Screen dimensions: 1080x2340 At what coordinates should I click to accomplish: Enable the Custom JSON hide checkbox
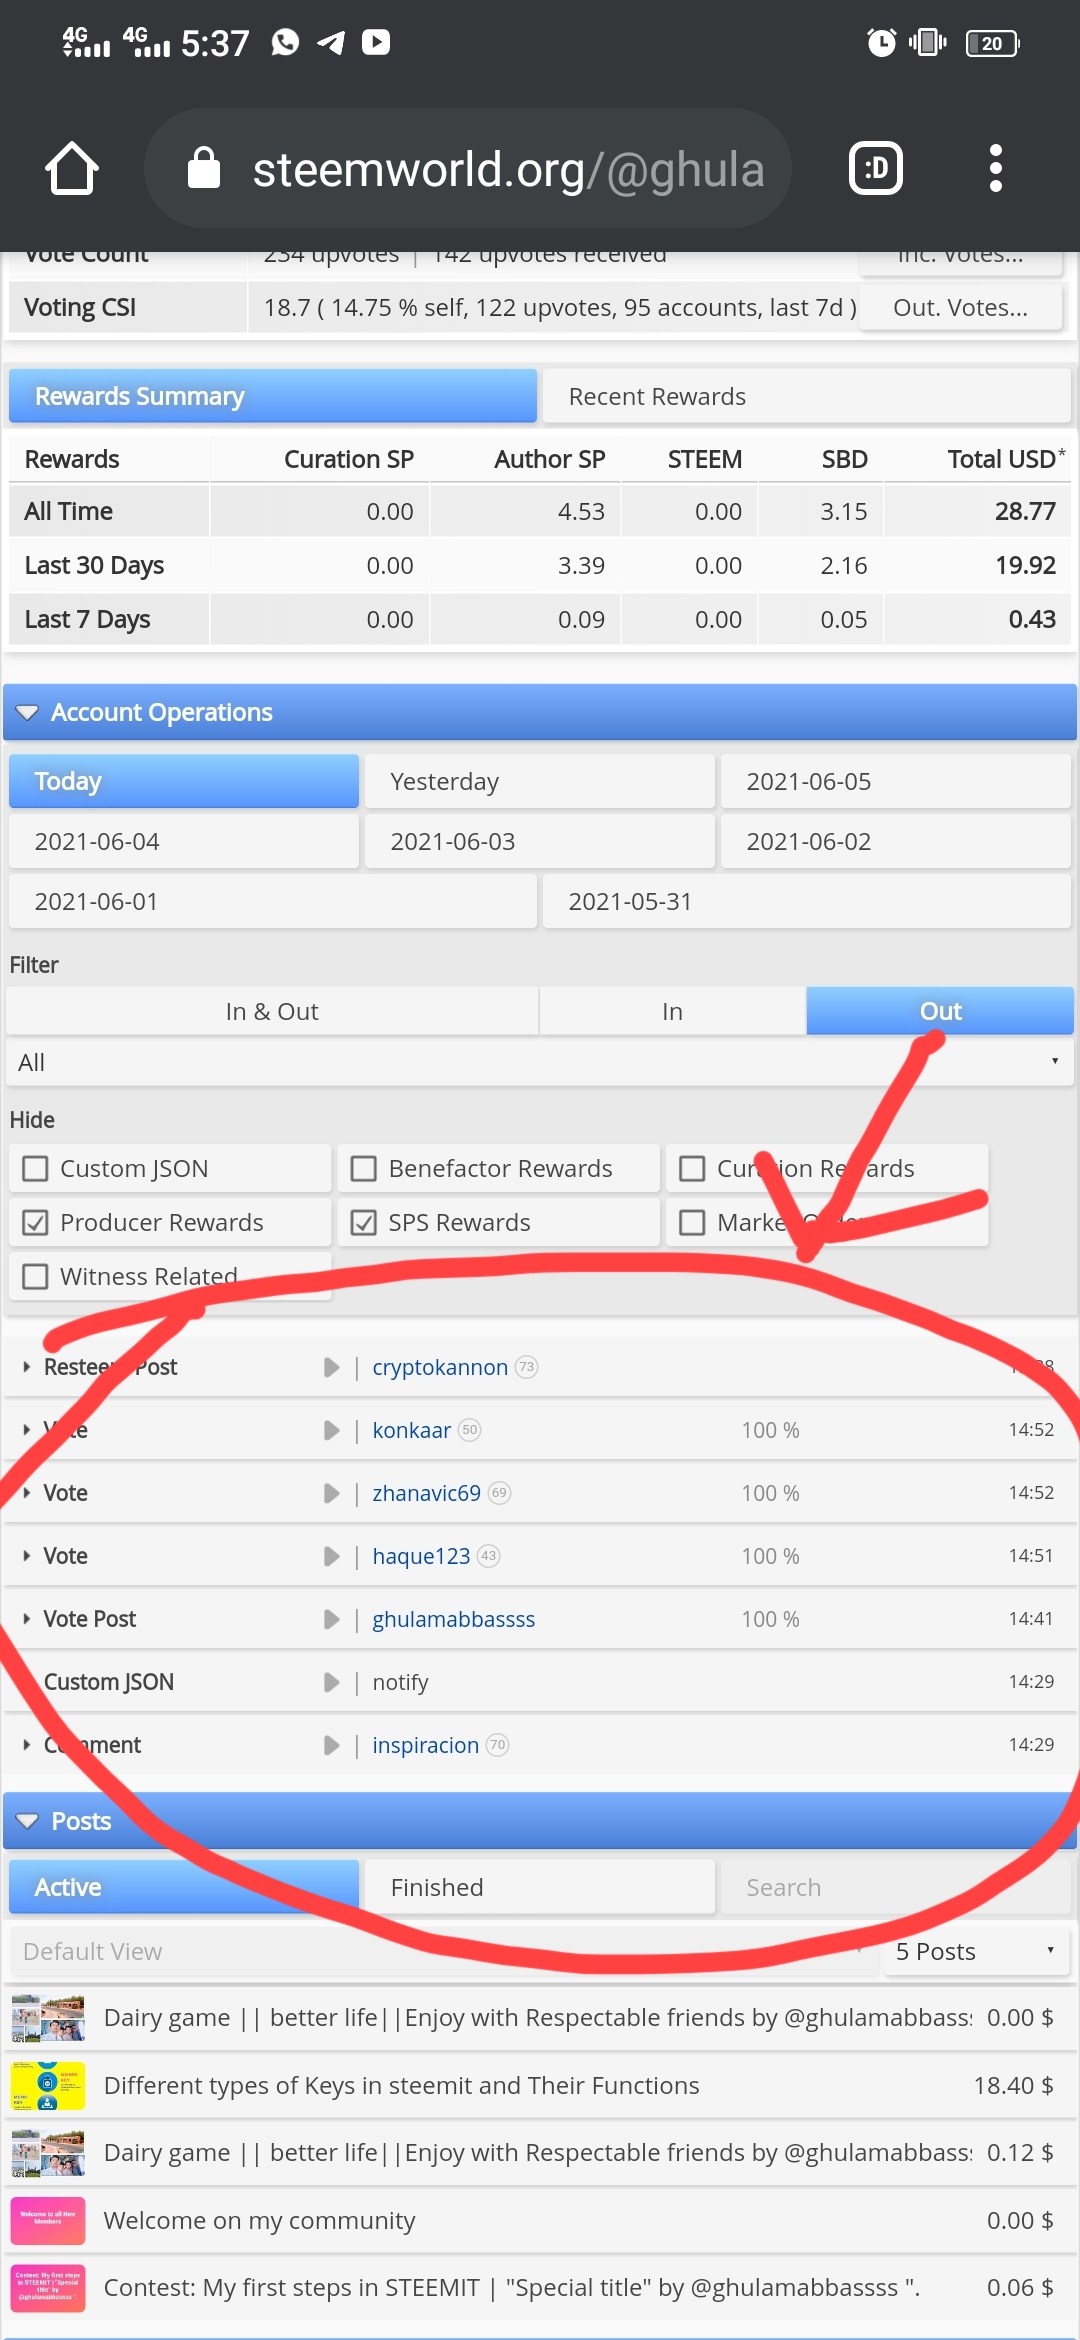pos(36,1169)
